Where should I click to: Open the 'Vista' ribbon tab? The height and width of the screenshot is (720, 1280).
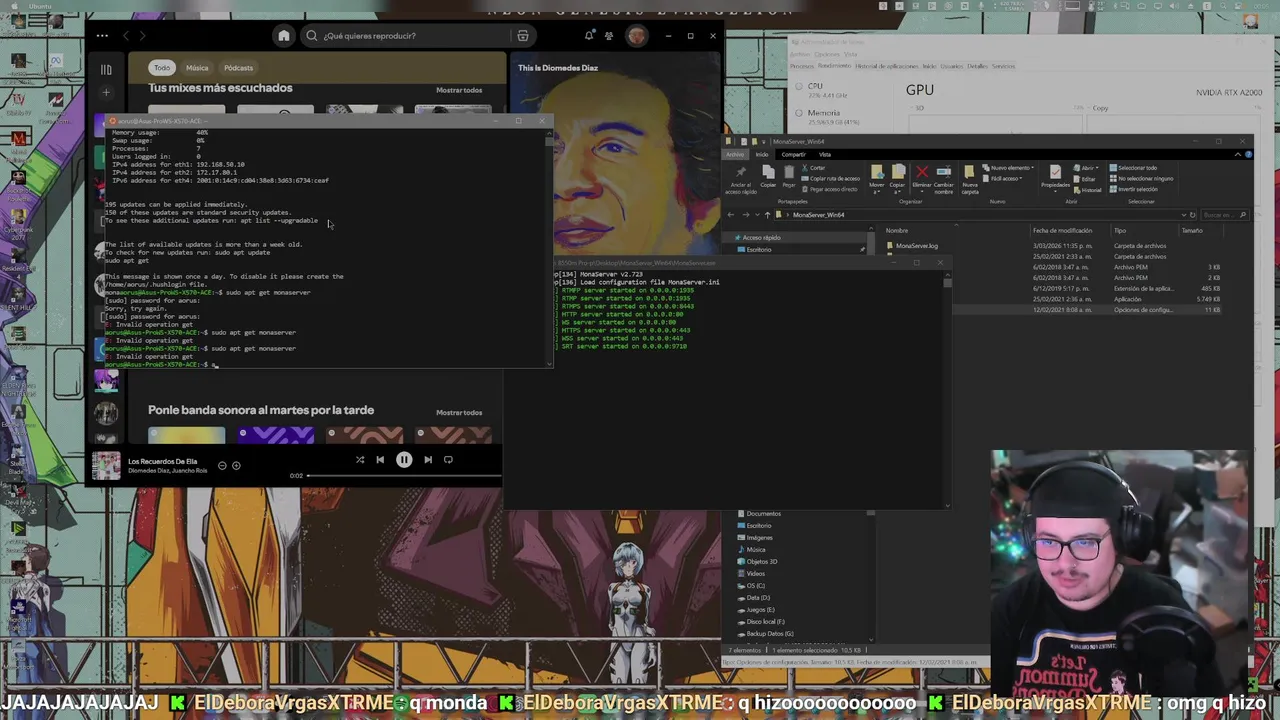click(x=825, y=154)
